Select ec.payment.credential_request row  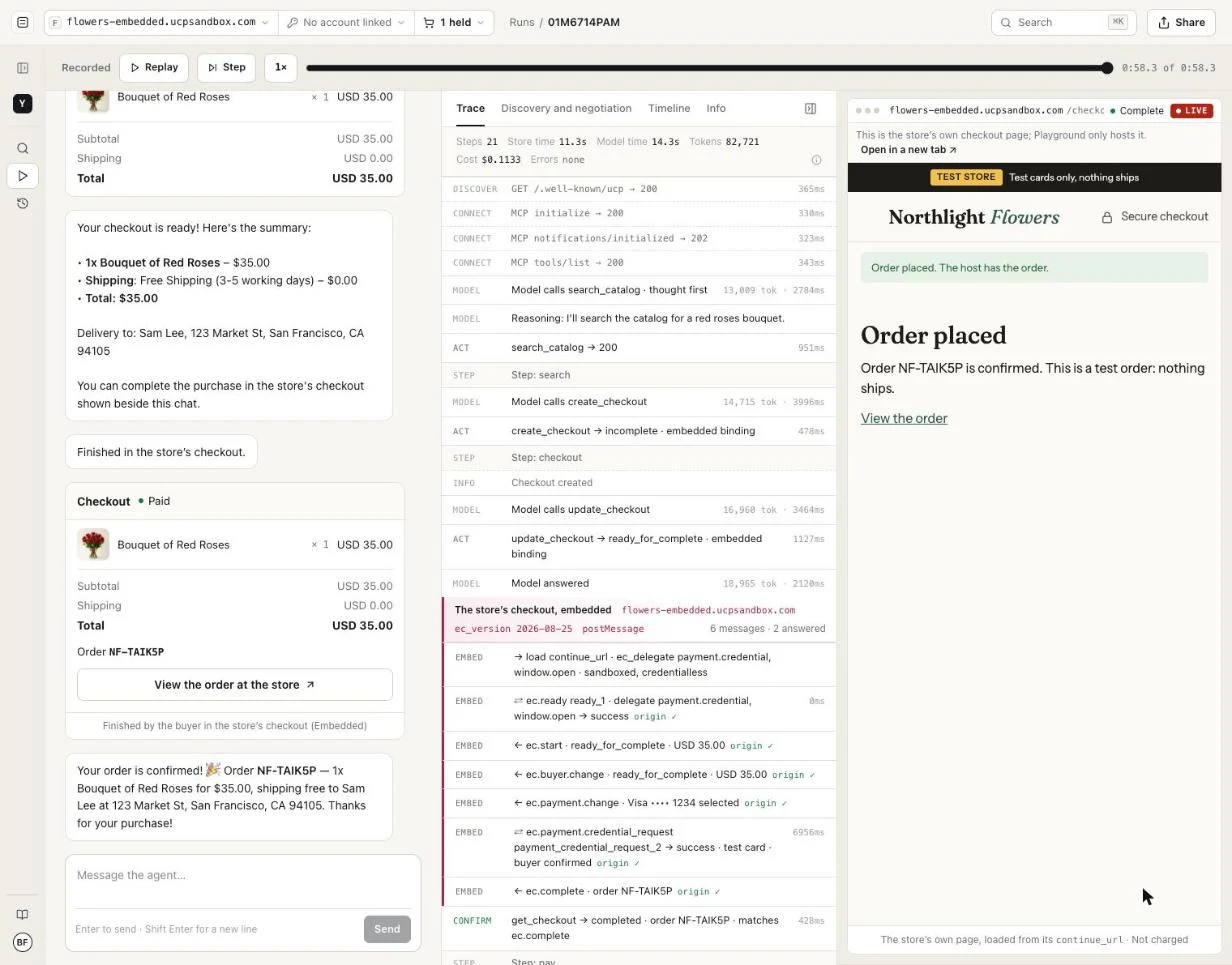[x=639, y=847]
